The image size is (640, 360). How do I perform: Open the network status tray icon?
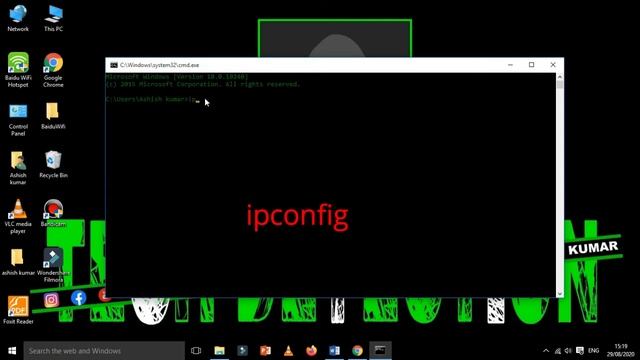tap(558, 351)
